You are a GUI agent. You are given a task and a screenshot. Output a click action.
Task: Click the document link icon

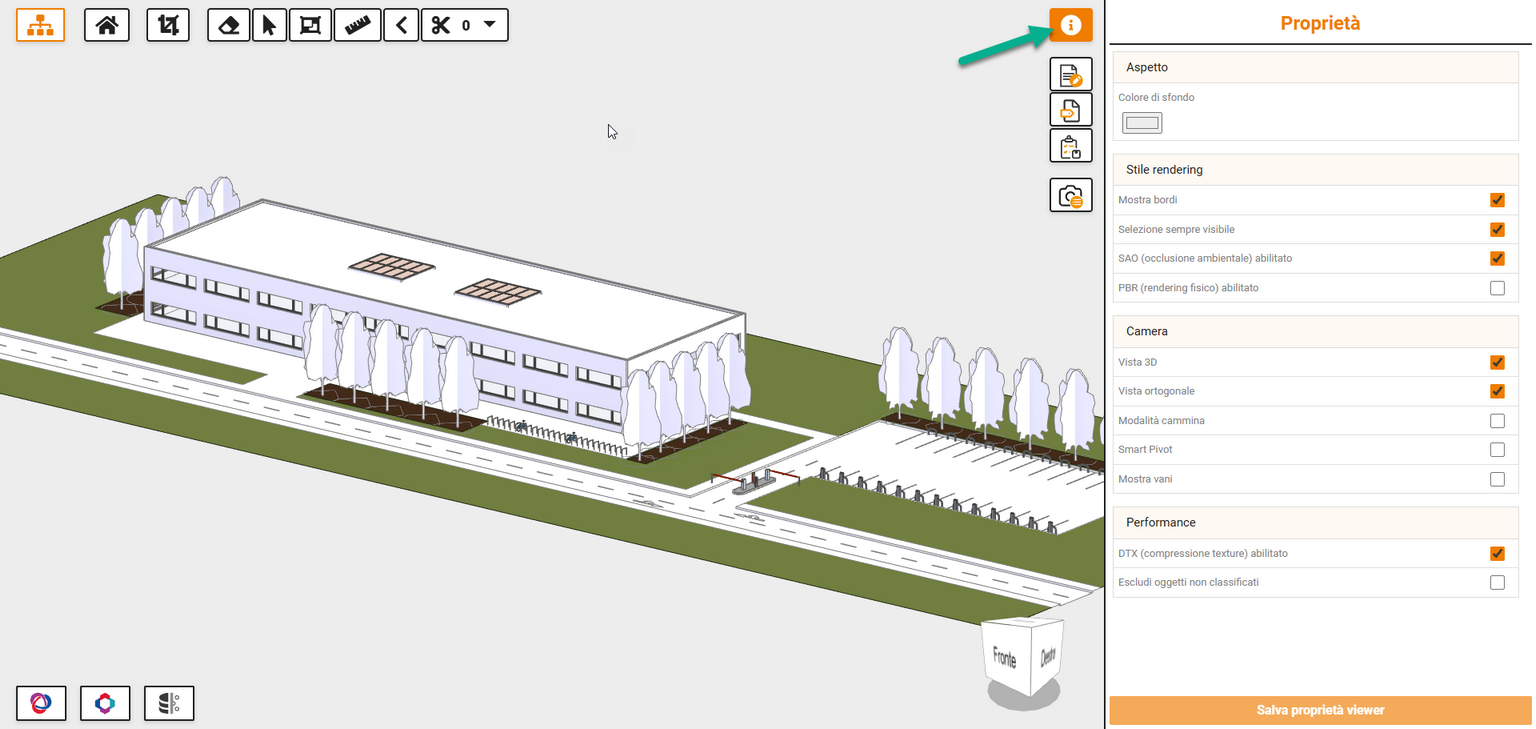(x=1071, y=109)
